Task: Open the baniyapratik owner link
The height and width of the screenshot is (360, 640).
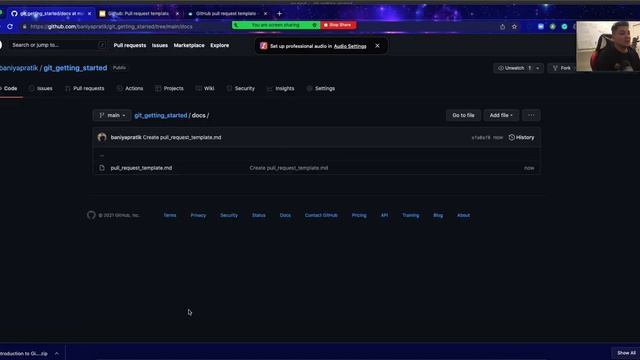Action: point(19,68)
